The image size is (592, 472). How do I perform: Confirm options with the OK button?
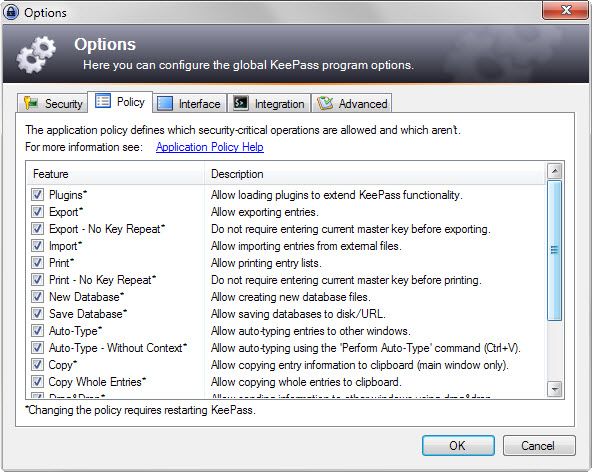pos(458,446)
